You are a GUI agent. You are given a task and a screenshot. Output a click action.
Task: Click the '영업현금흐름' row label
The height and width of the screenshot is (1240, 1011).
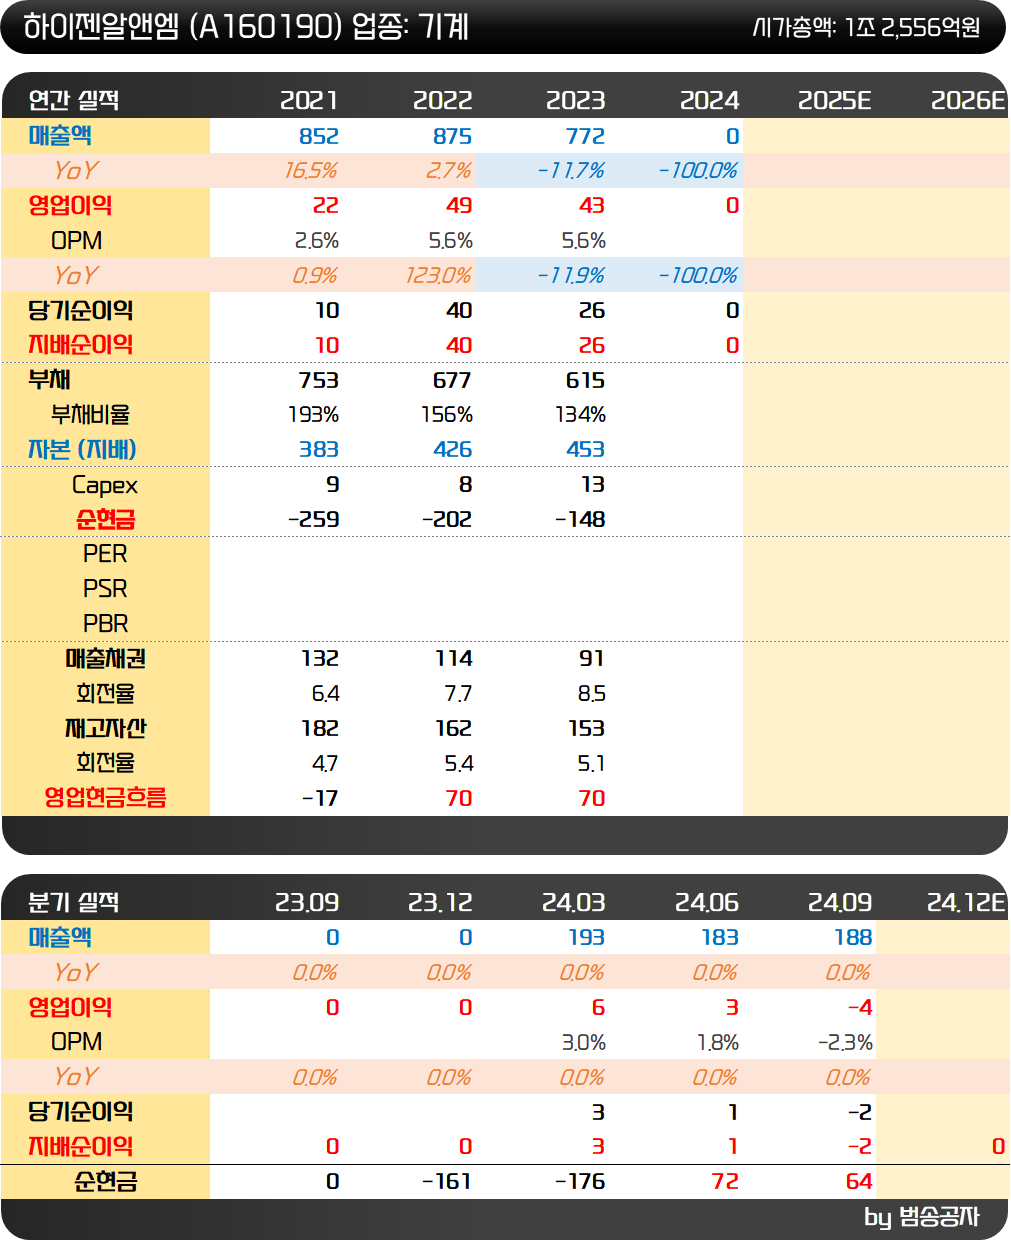click(x=105, y=798)
